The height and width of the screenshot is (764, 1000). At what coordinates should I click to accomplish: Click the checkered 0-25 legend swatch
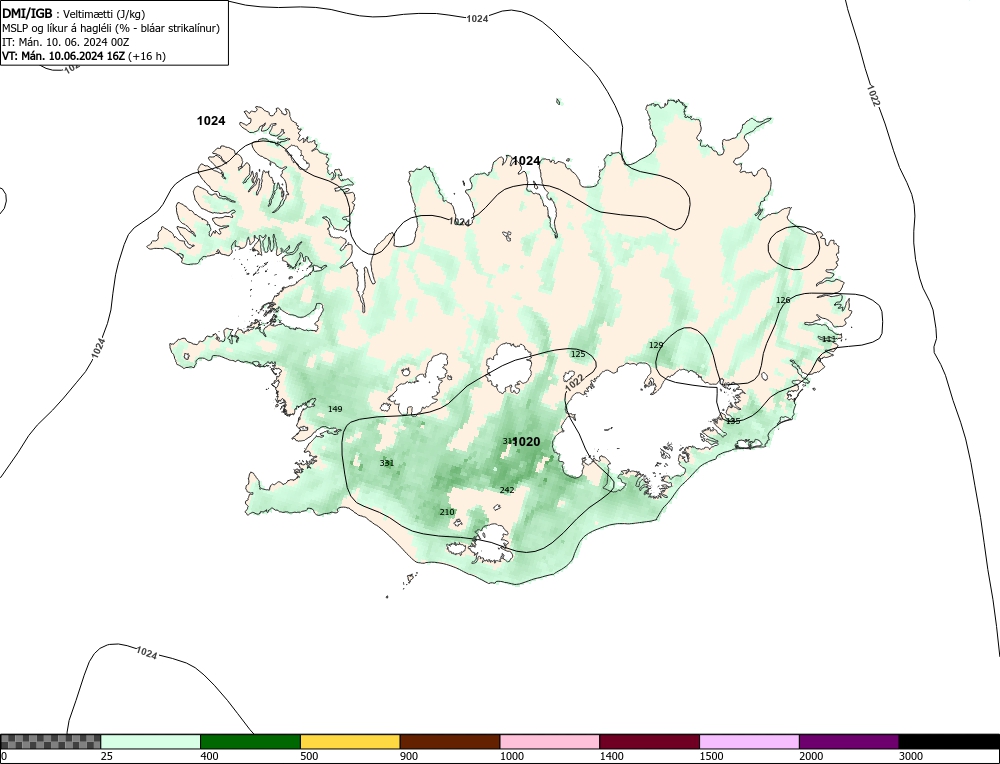[50, 742]
